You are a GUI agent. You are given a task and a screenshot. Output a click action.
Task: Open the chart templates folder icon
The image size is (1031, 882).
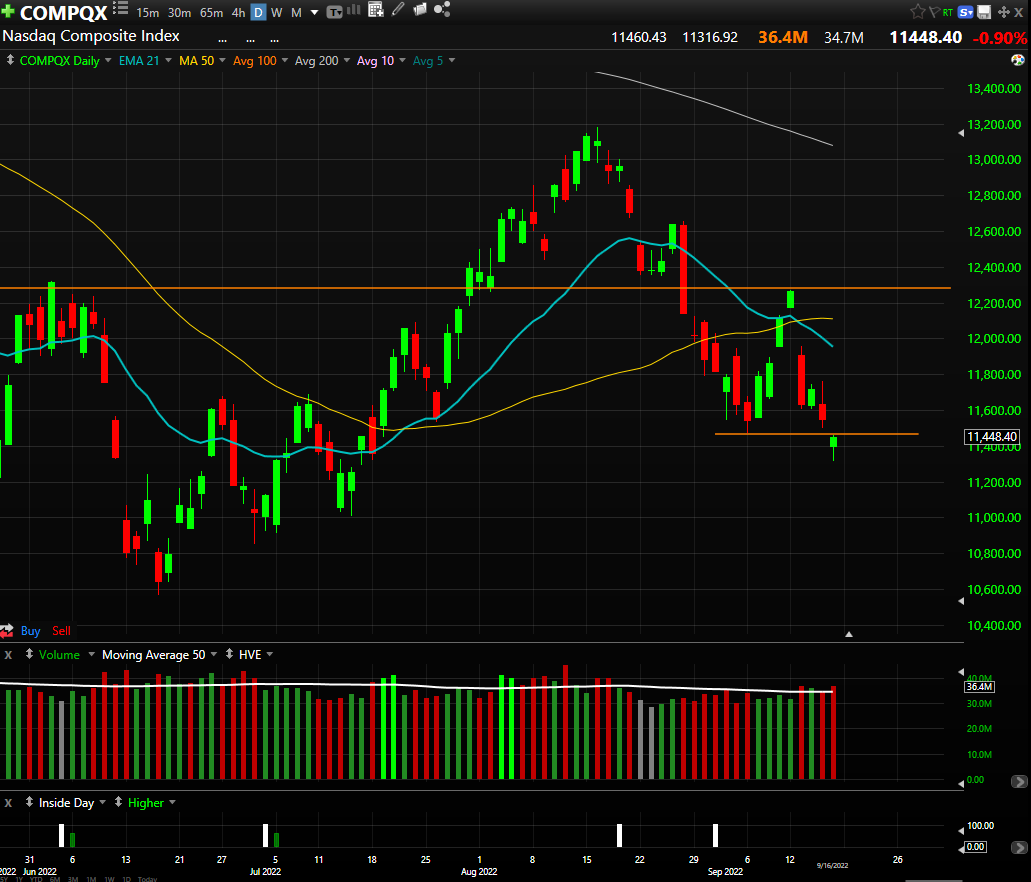point(420,9)
